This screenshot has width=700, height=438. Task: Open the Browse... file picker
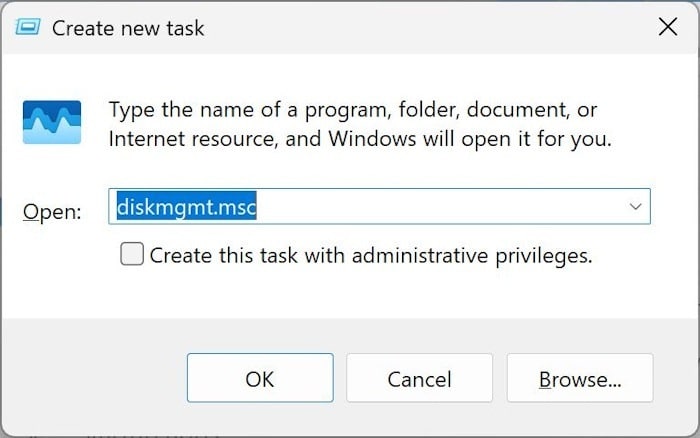tap(579, 379)
